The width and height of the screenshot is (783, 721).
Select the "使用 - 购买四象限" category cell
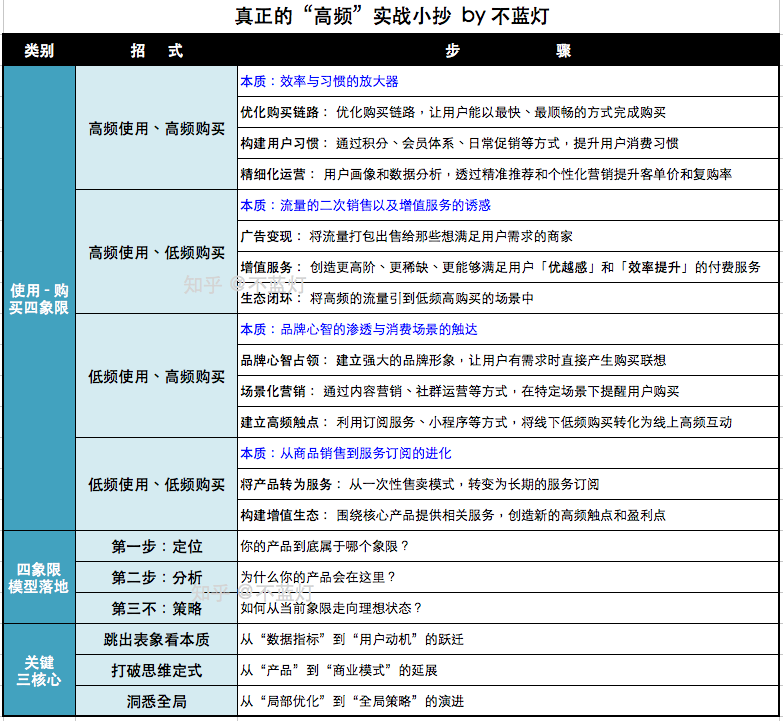(39, 298)
